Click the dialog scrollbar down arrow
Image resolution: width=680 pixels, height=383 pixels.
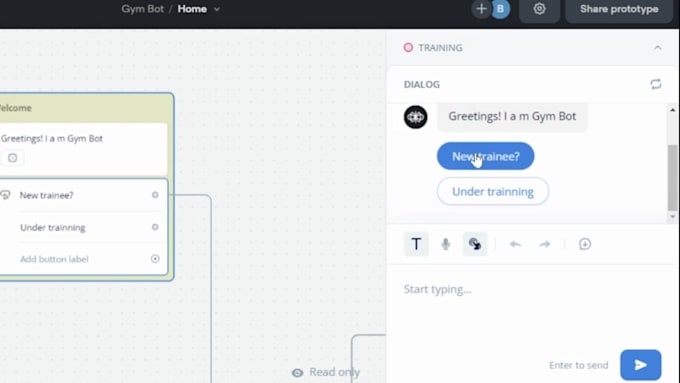pyautogui.click(x=673, y=216)
